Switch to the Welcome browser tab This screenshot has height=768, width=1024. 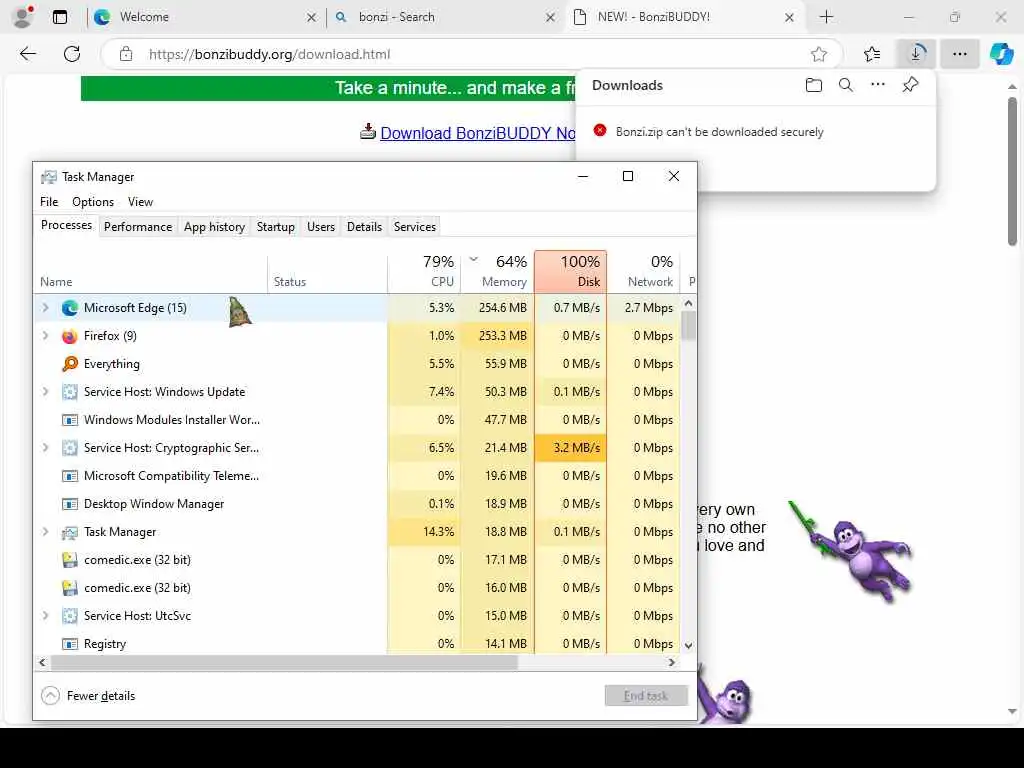[x=204, y=17]
